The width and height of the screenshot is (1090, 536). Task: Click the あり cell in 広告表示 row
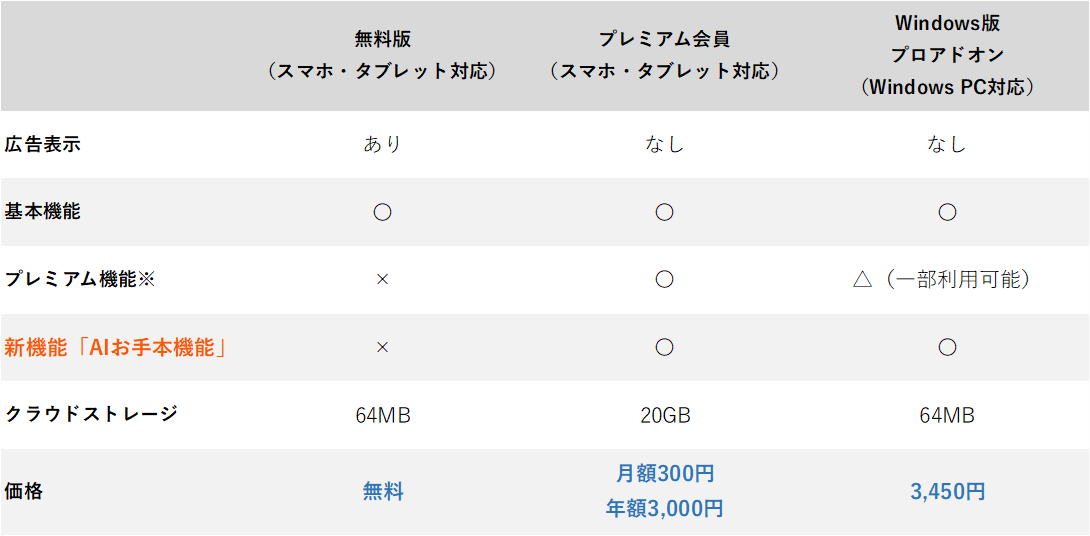382,144
